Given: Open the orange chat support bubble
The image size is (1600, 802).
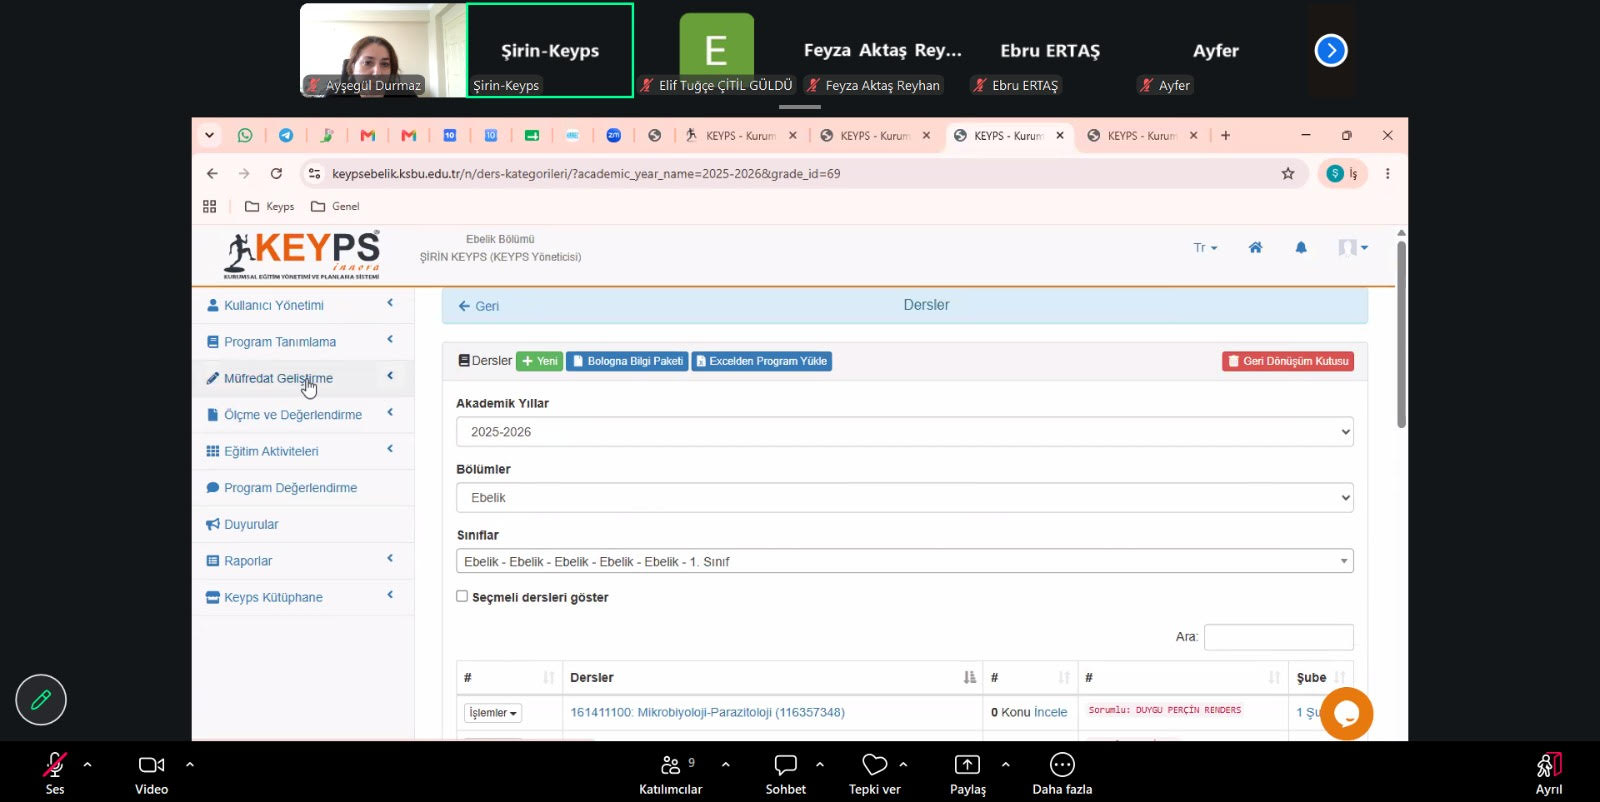Looking at the screenshot, I should coord(1346,713).
